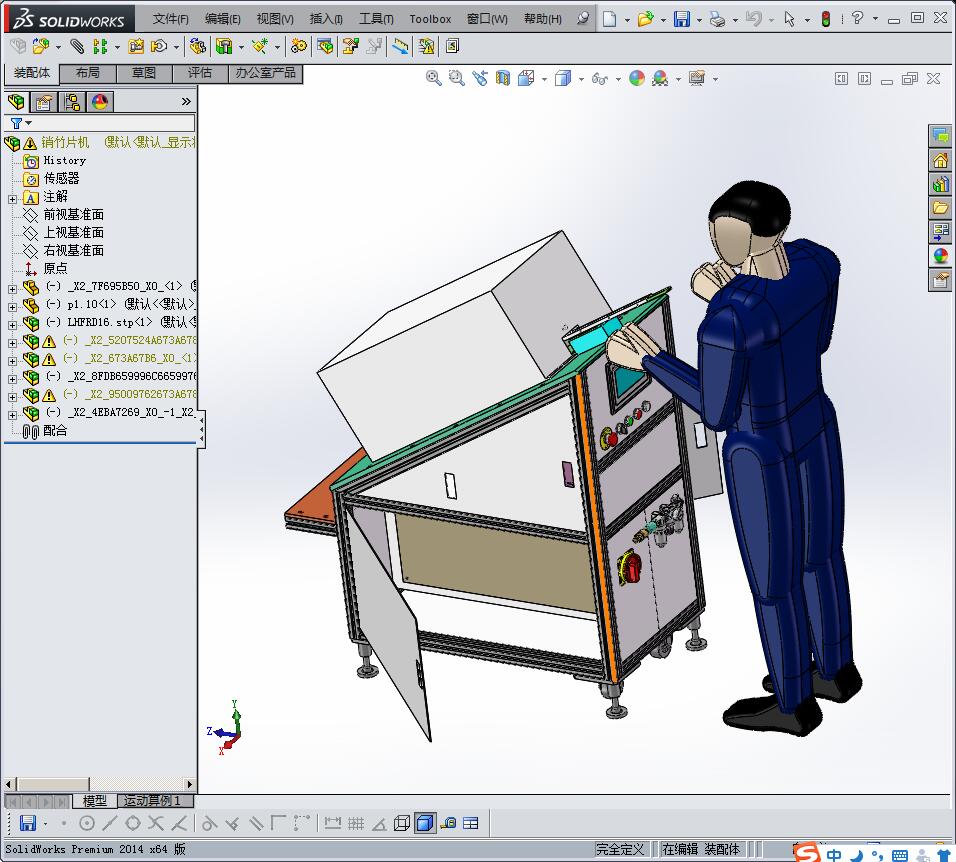Screen dimensions: 956x862
Task: Select the 传感器 sensors item
Action: [x=61, y=178]
